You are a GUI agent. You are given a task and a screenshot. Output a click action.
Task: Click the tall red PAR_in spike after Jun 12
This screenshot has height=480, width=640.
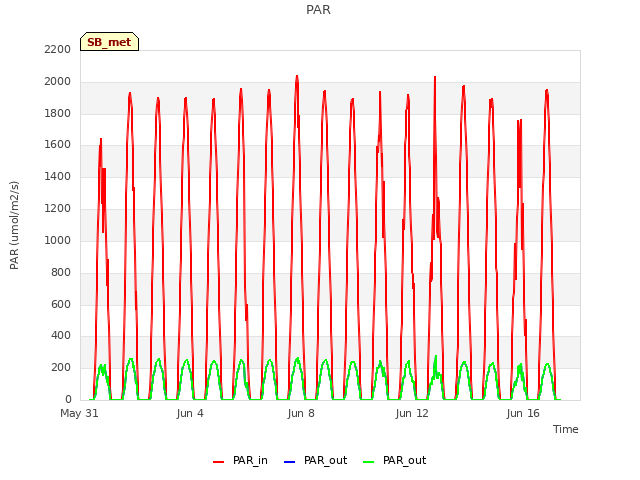click(435, 78)
